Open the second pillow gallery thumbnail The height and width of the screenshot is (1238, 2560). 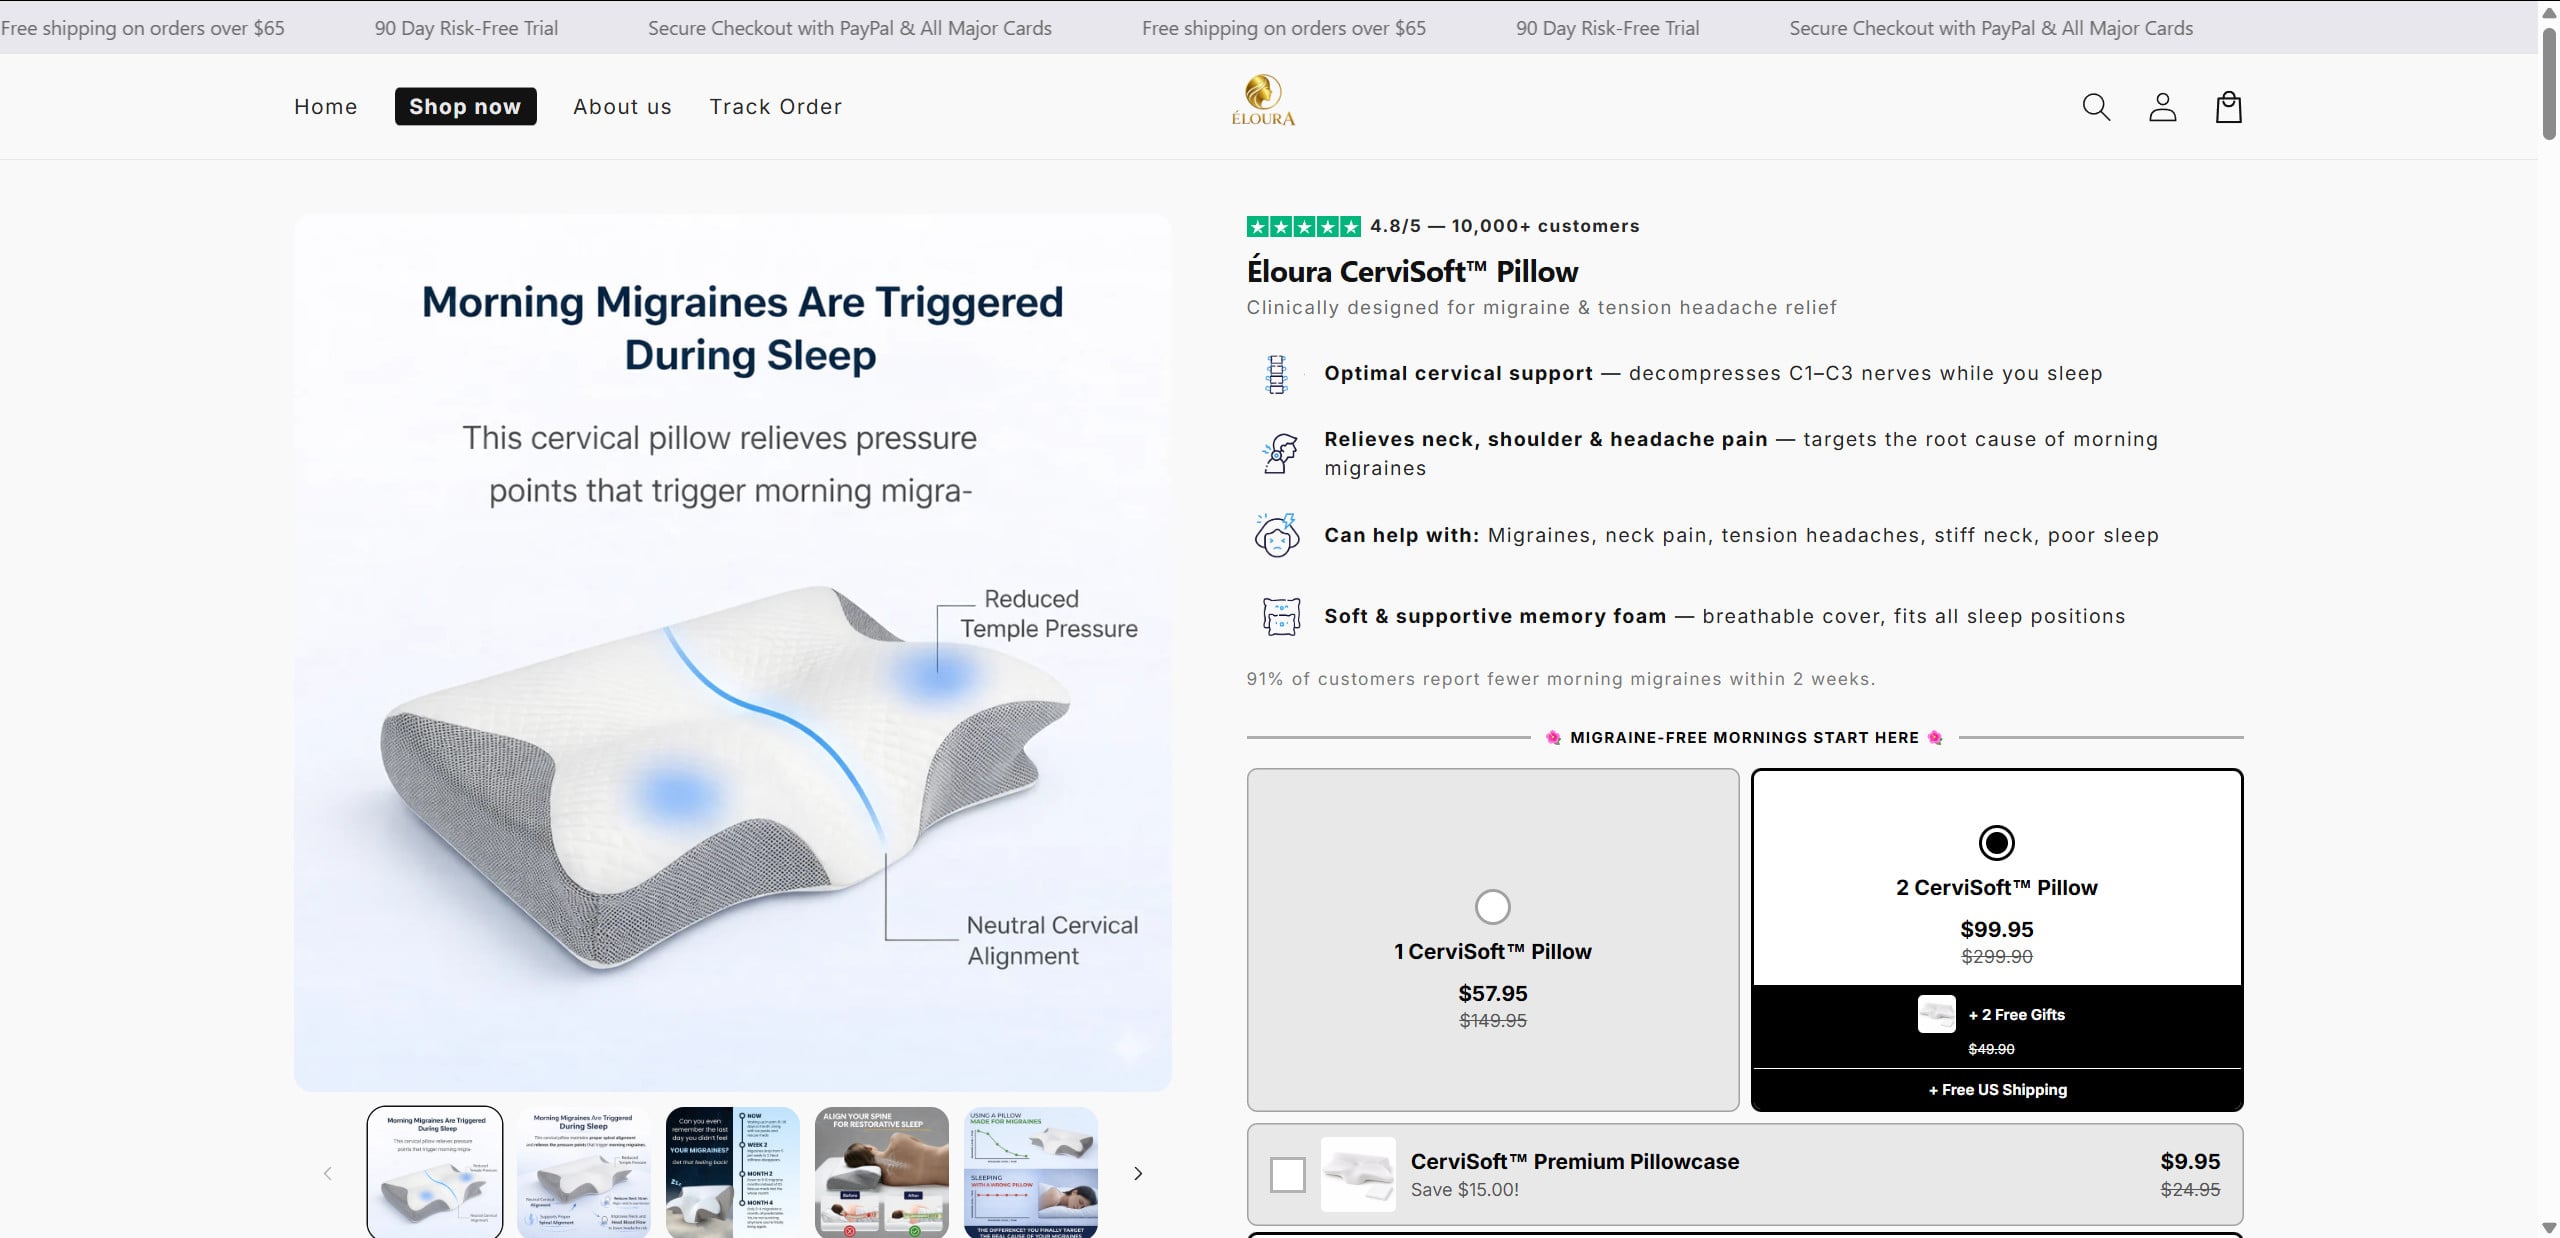click(x=583, y=1172)
